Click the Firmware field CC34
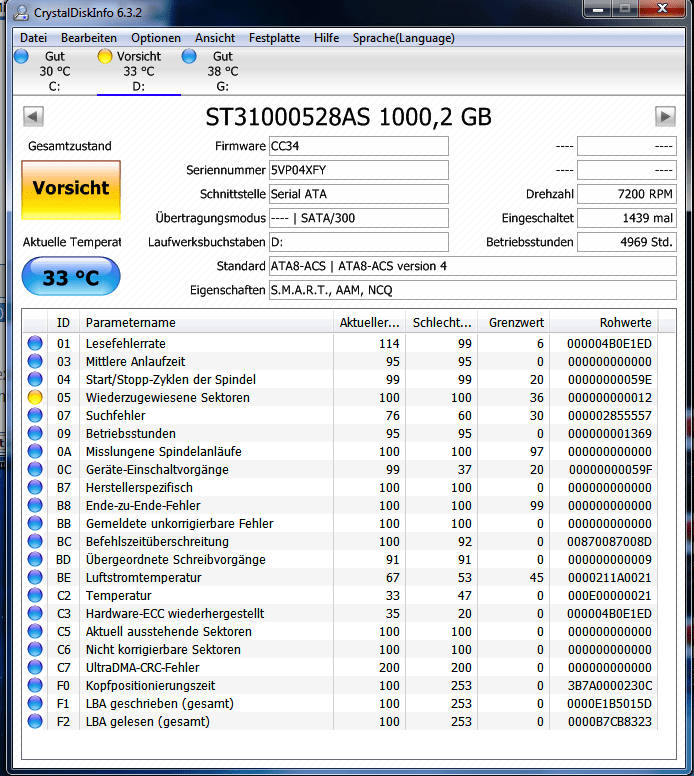The height and width of the screenshot is (776, 694). (359, 146)
